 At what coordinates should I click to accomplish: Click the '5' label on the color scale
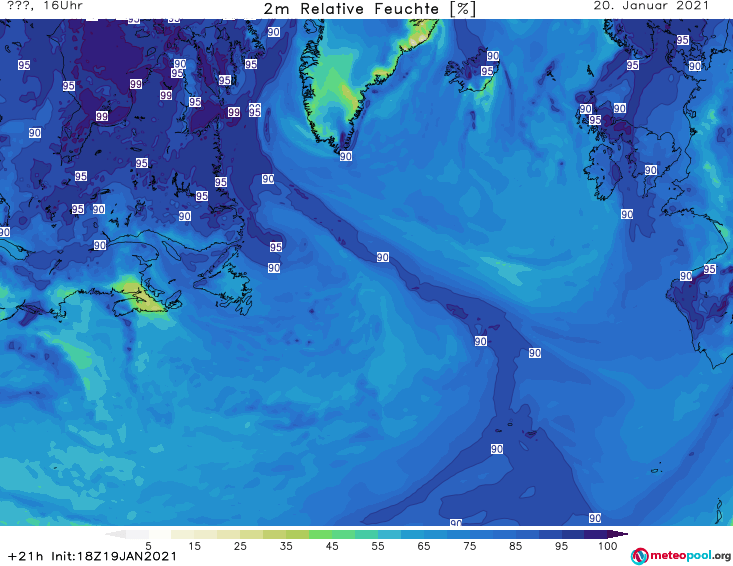tap(149, 546)
